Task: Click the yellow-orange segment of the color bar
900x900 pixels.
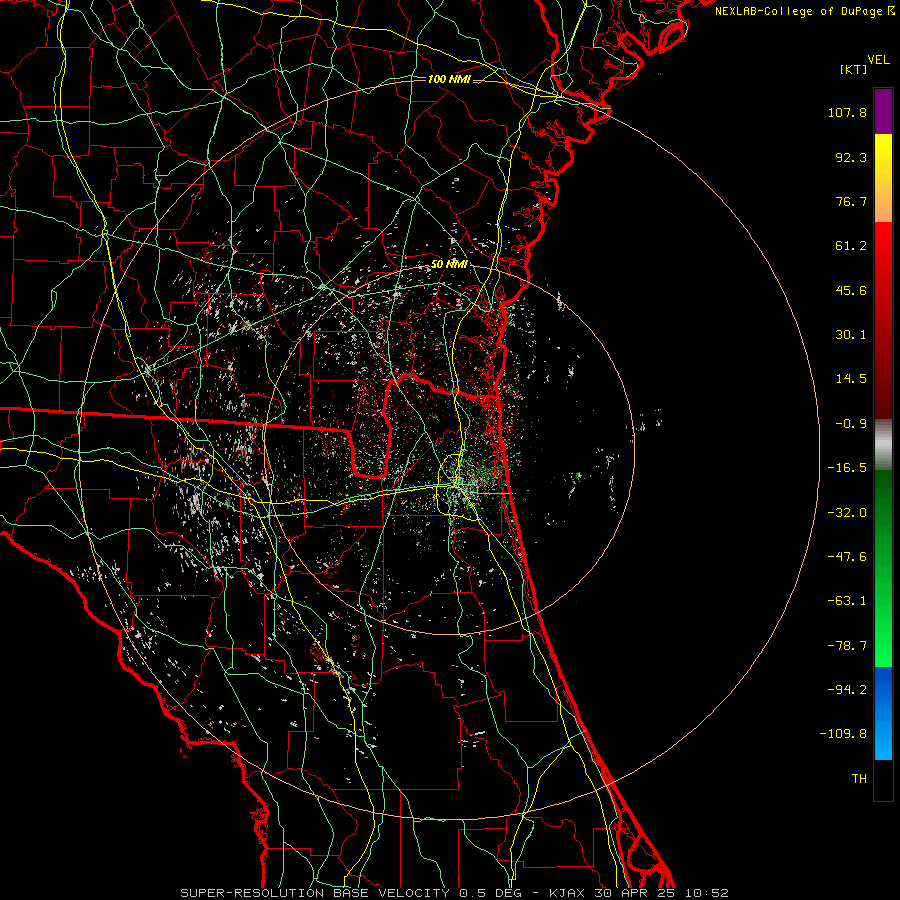Action: [883, 178]
